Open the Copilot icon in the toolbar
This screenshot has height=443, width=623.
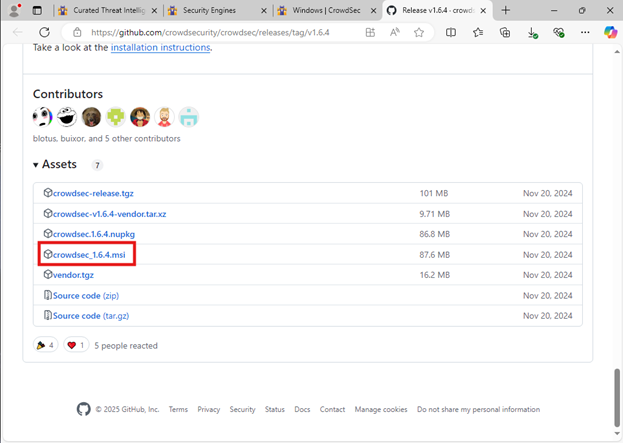(x=609, y=32)
